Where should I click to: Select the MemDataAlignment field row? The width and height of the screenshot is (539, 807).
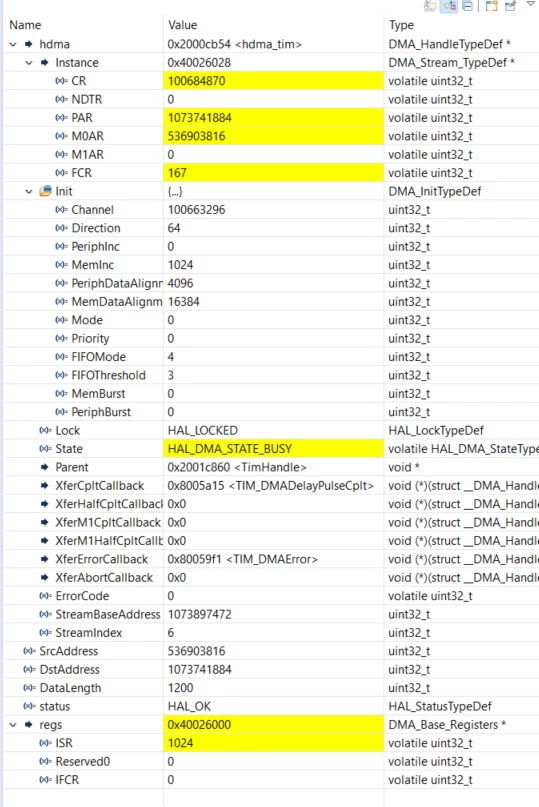tap(271, 302)
